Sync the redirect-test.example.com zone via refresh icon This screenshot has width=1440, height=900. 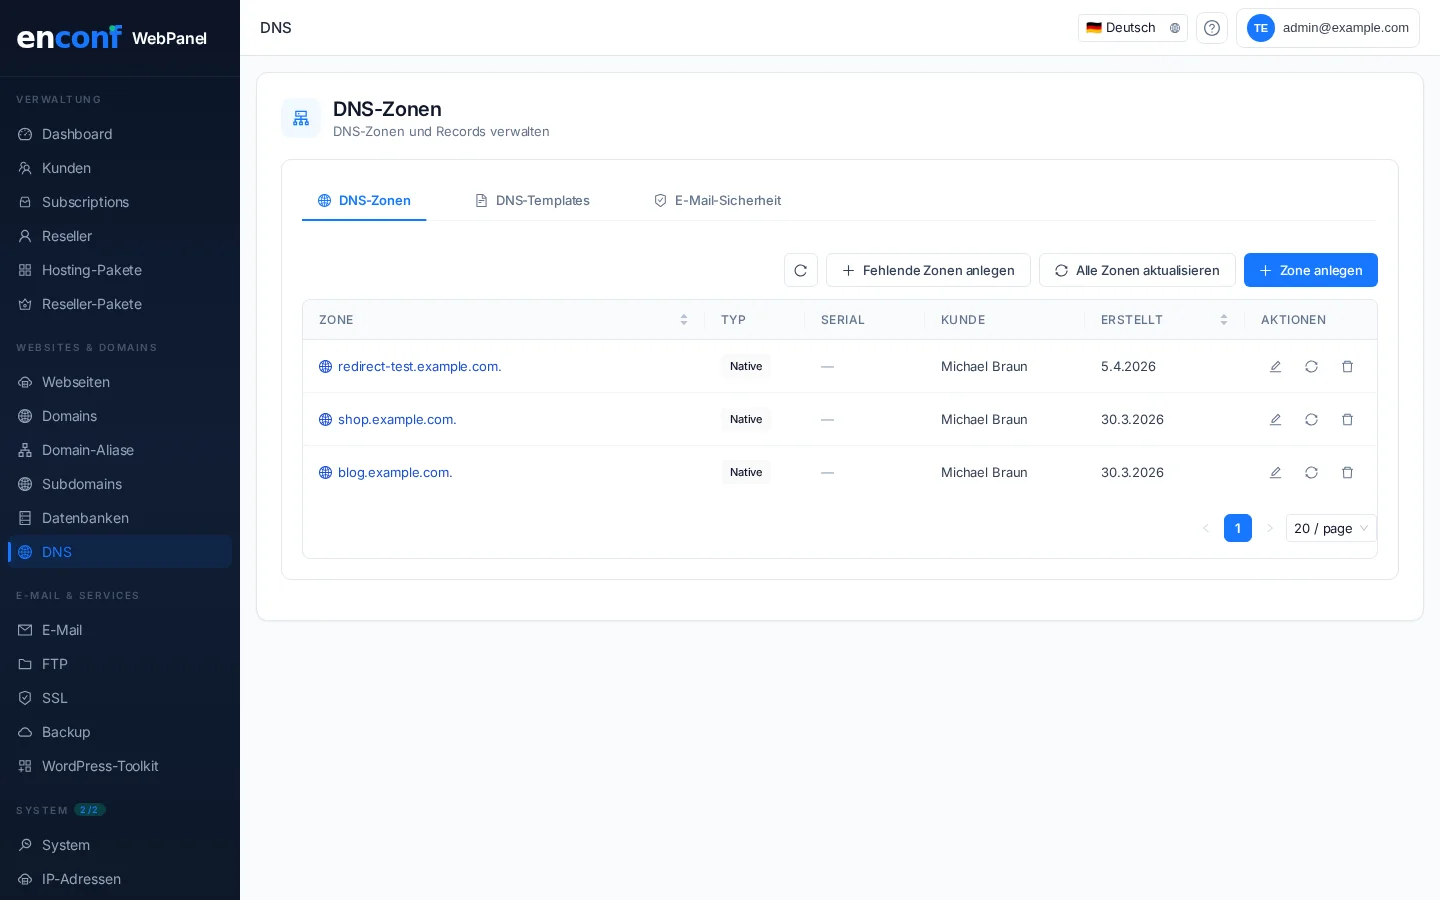tap(1311, 367)
